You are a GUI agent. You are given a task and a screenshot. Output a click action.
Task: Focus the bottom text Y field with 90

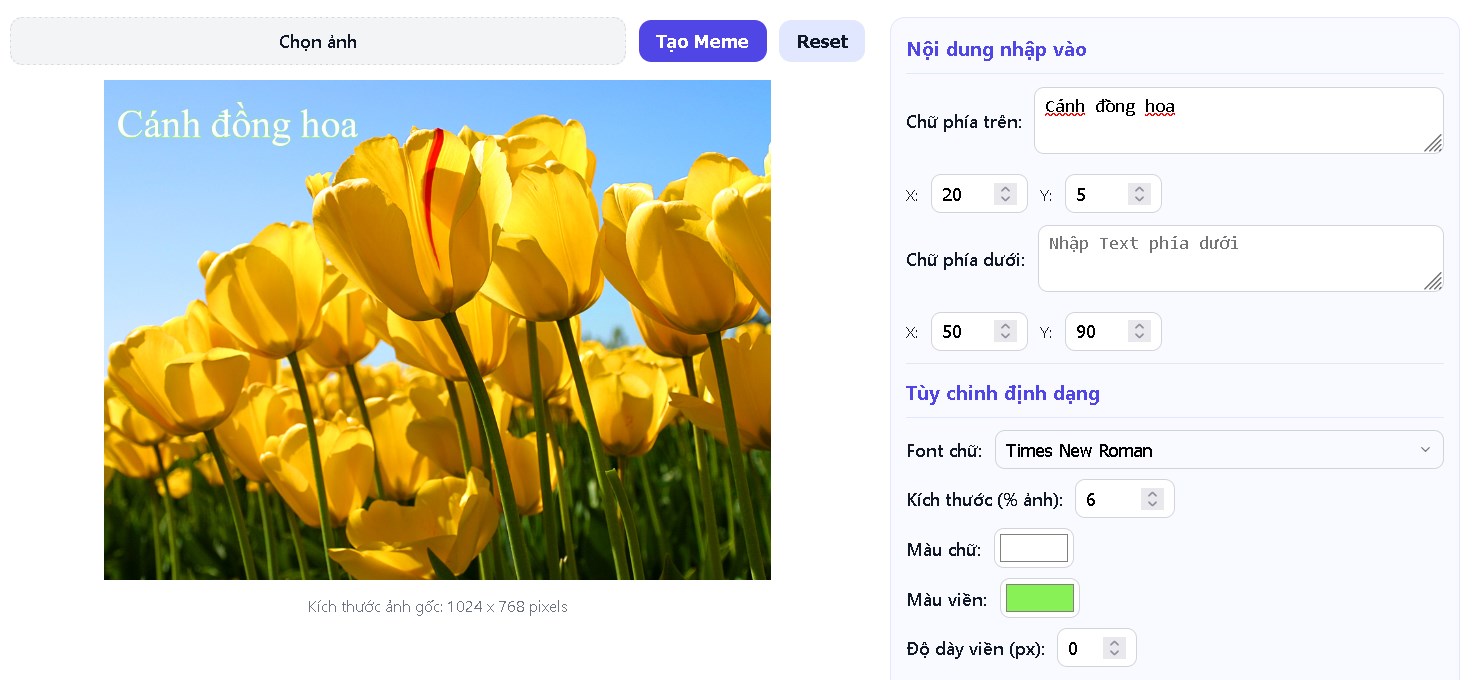point(1096,332)
